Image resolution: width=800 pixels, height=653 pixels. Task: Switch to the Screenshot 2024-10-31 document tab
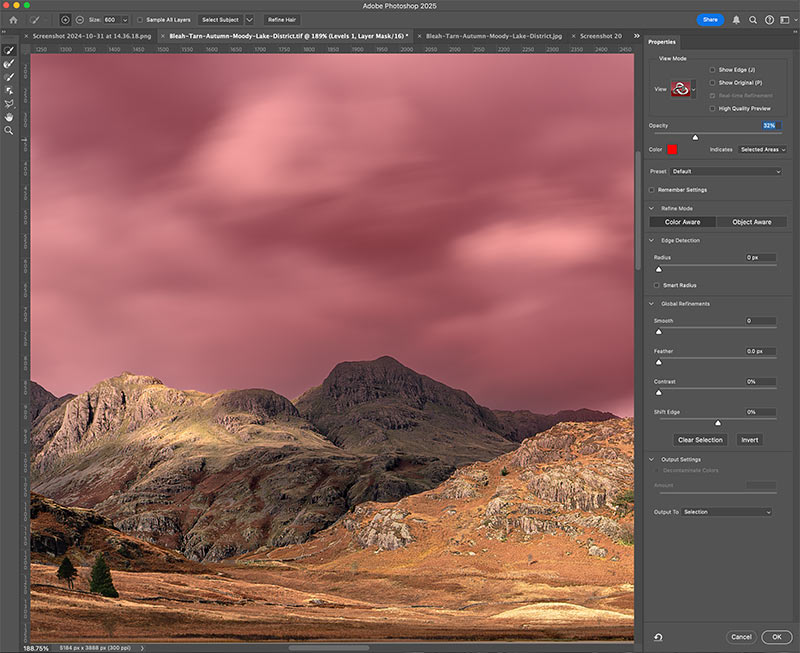[x=93, y=36]
